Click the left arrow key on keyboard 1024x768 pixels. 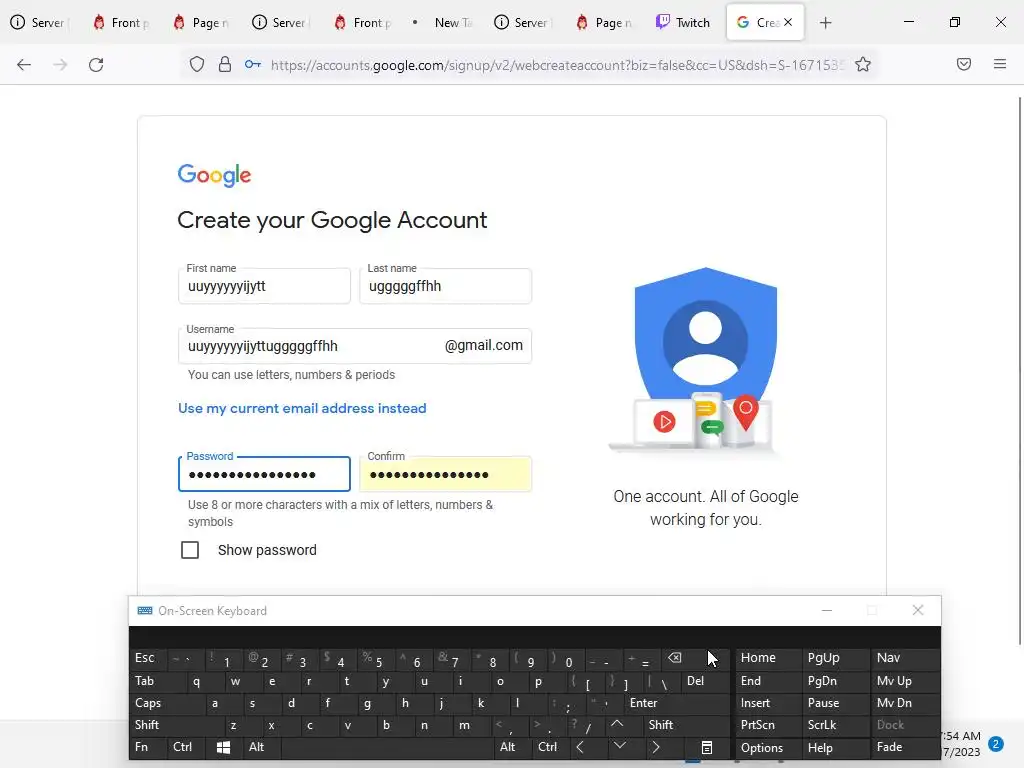tap(581, 747)
